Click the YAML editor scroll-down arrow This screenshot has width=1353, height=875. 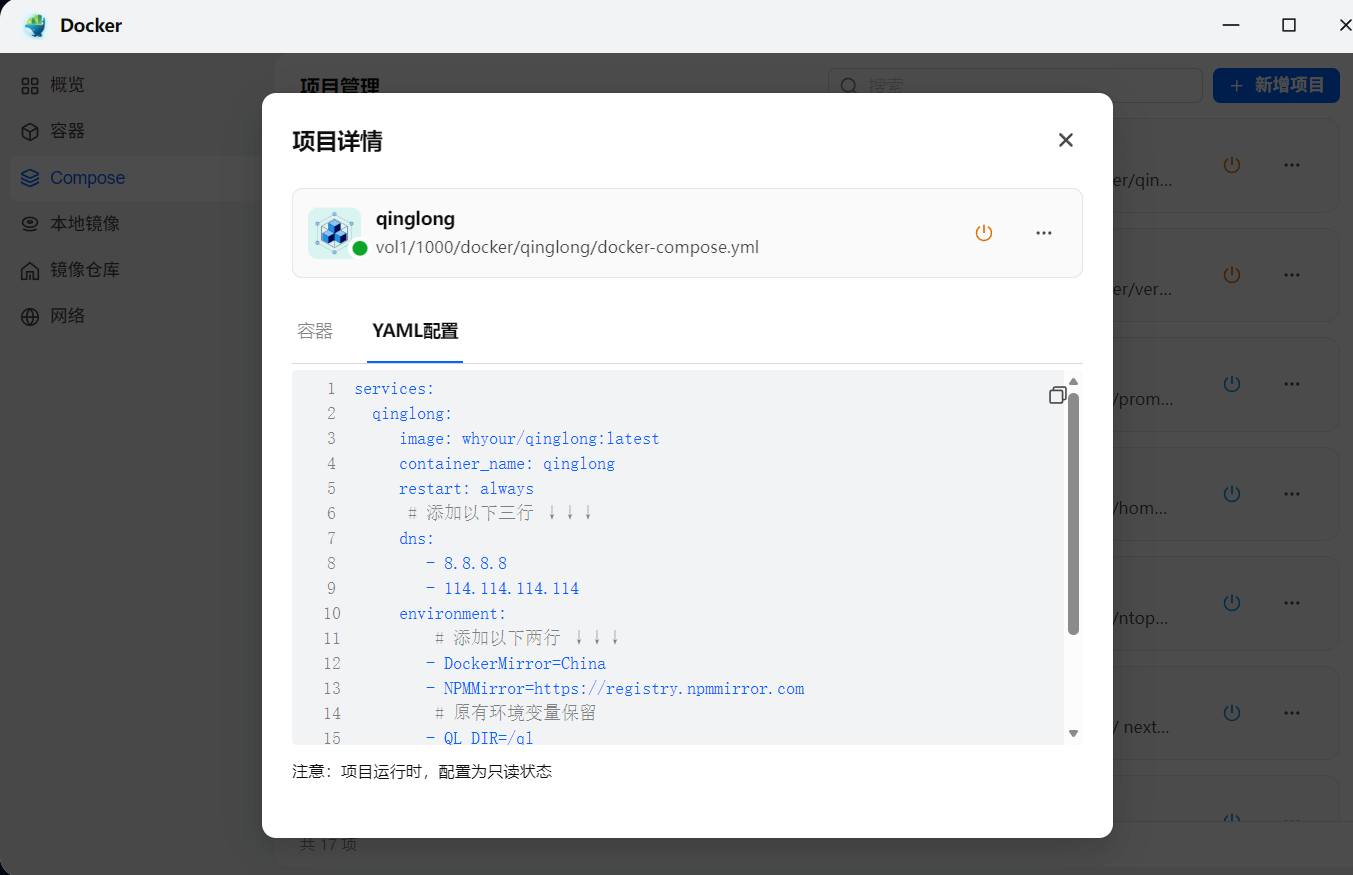coord(1073,733)
